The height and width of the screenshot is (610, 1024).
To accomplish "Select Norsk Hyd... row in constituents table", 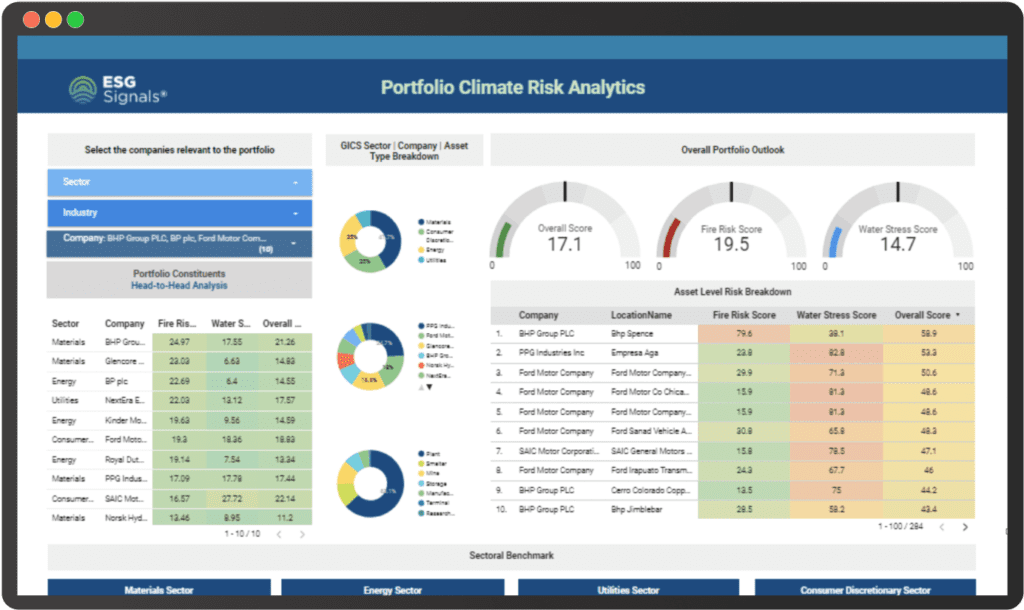I will (180, 518).
